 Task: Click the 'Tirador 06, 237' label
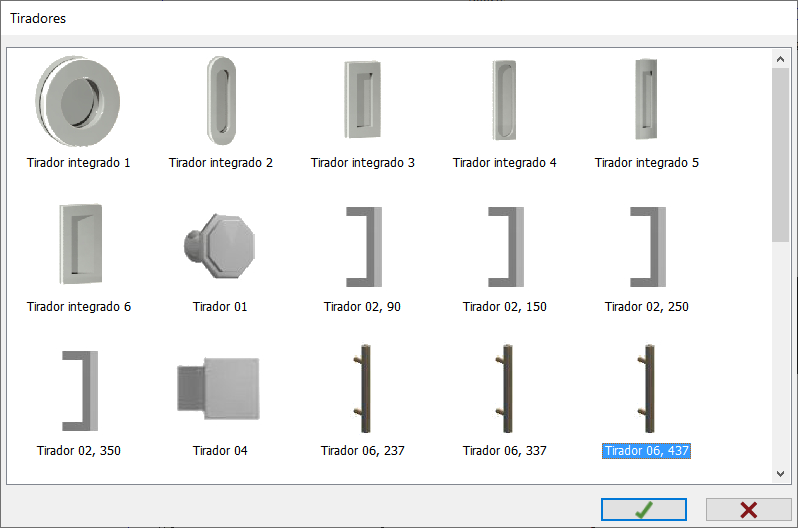coord(363,451)
